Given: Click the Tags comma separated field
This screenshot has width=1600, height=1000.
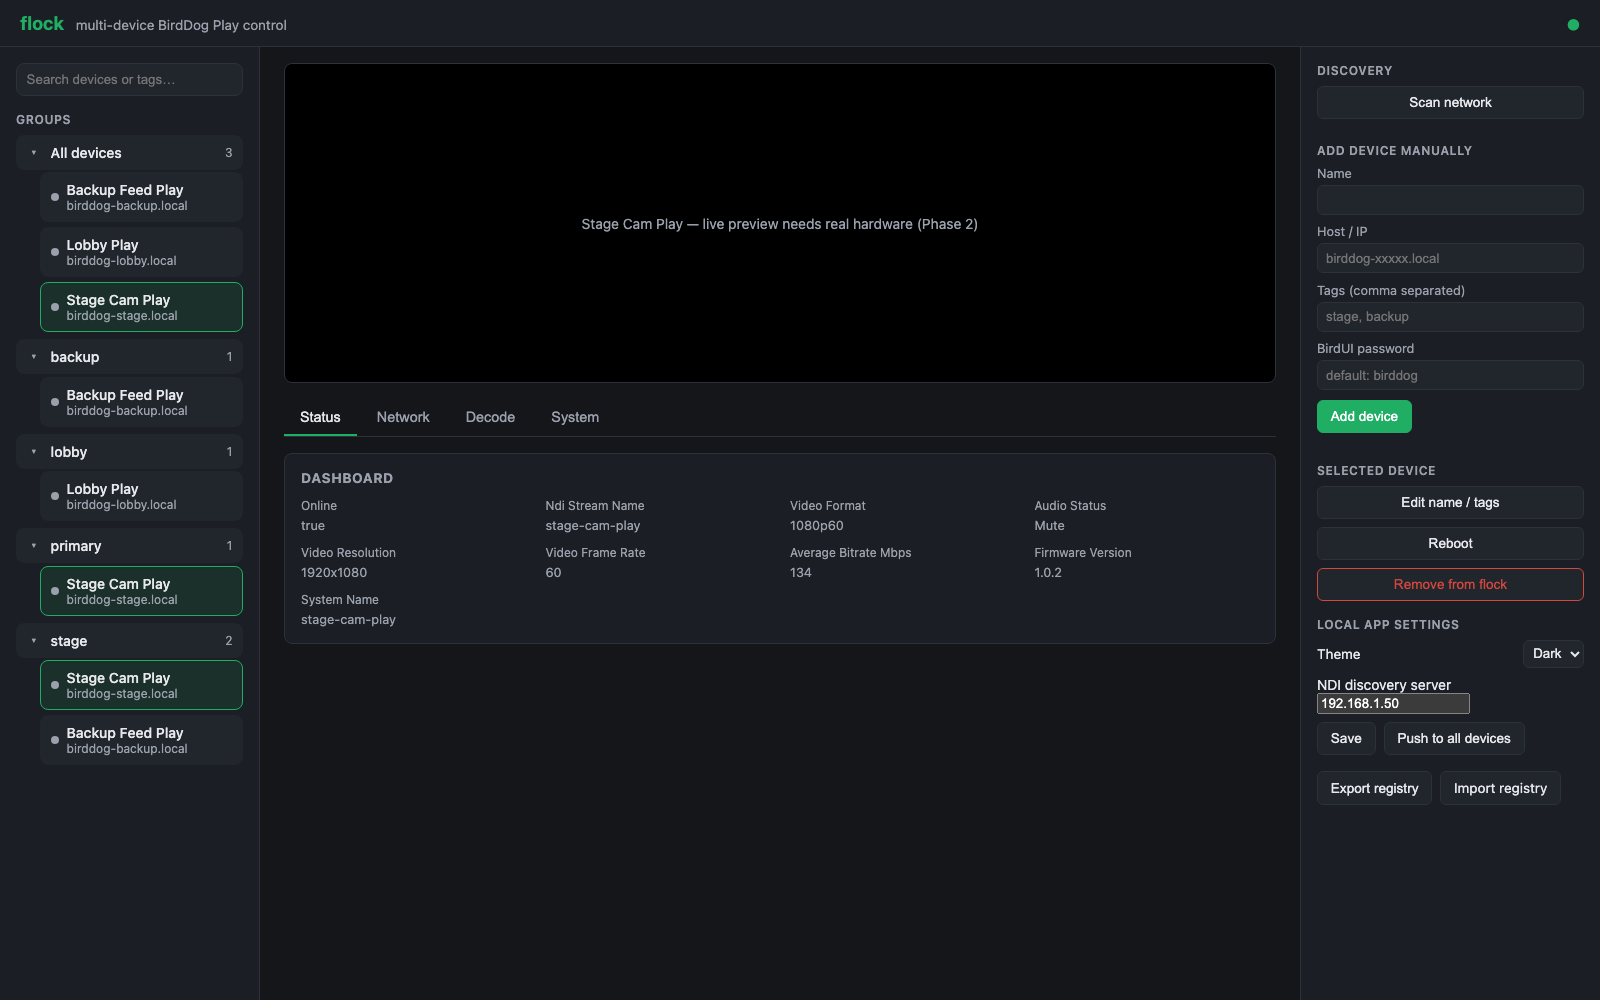Looking at the screenshot, I should coord(1450,316).
